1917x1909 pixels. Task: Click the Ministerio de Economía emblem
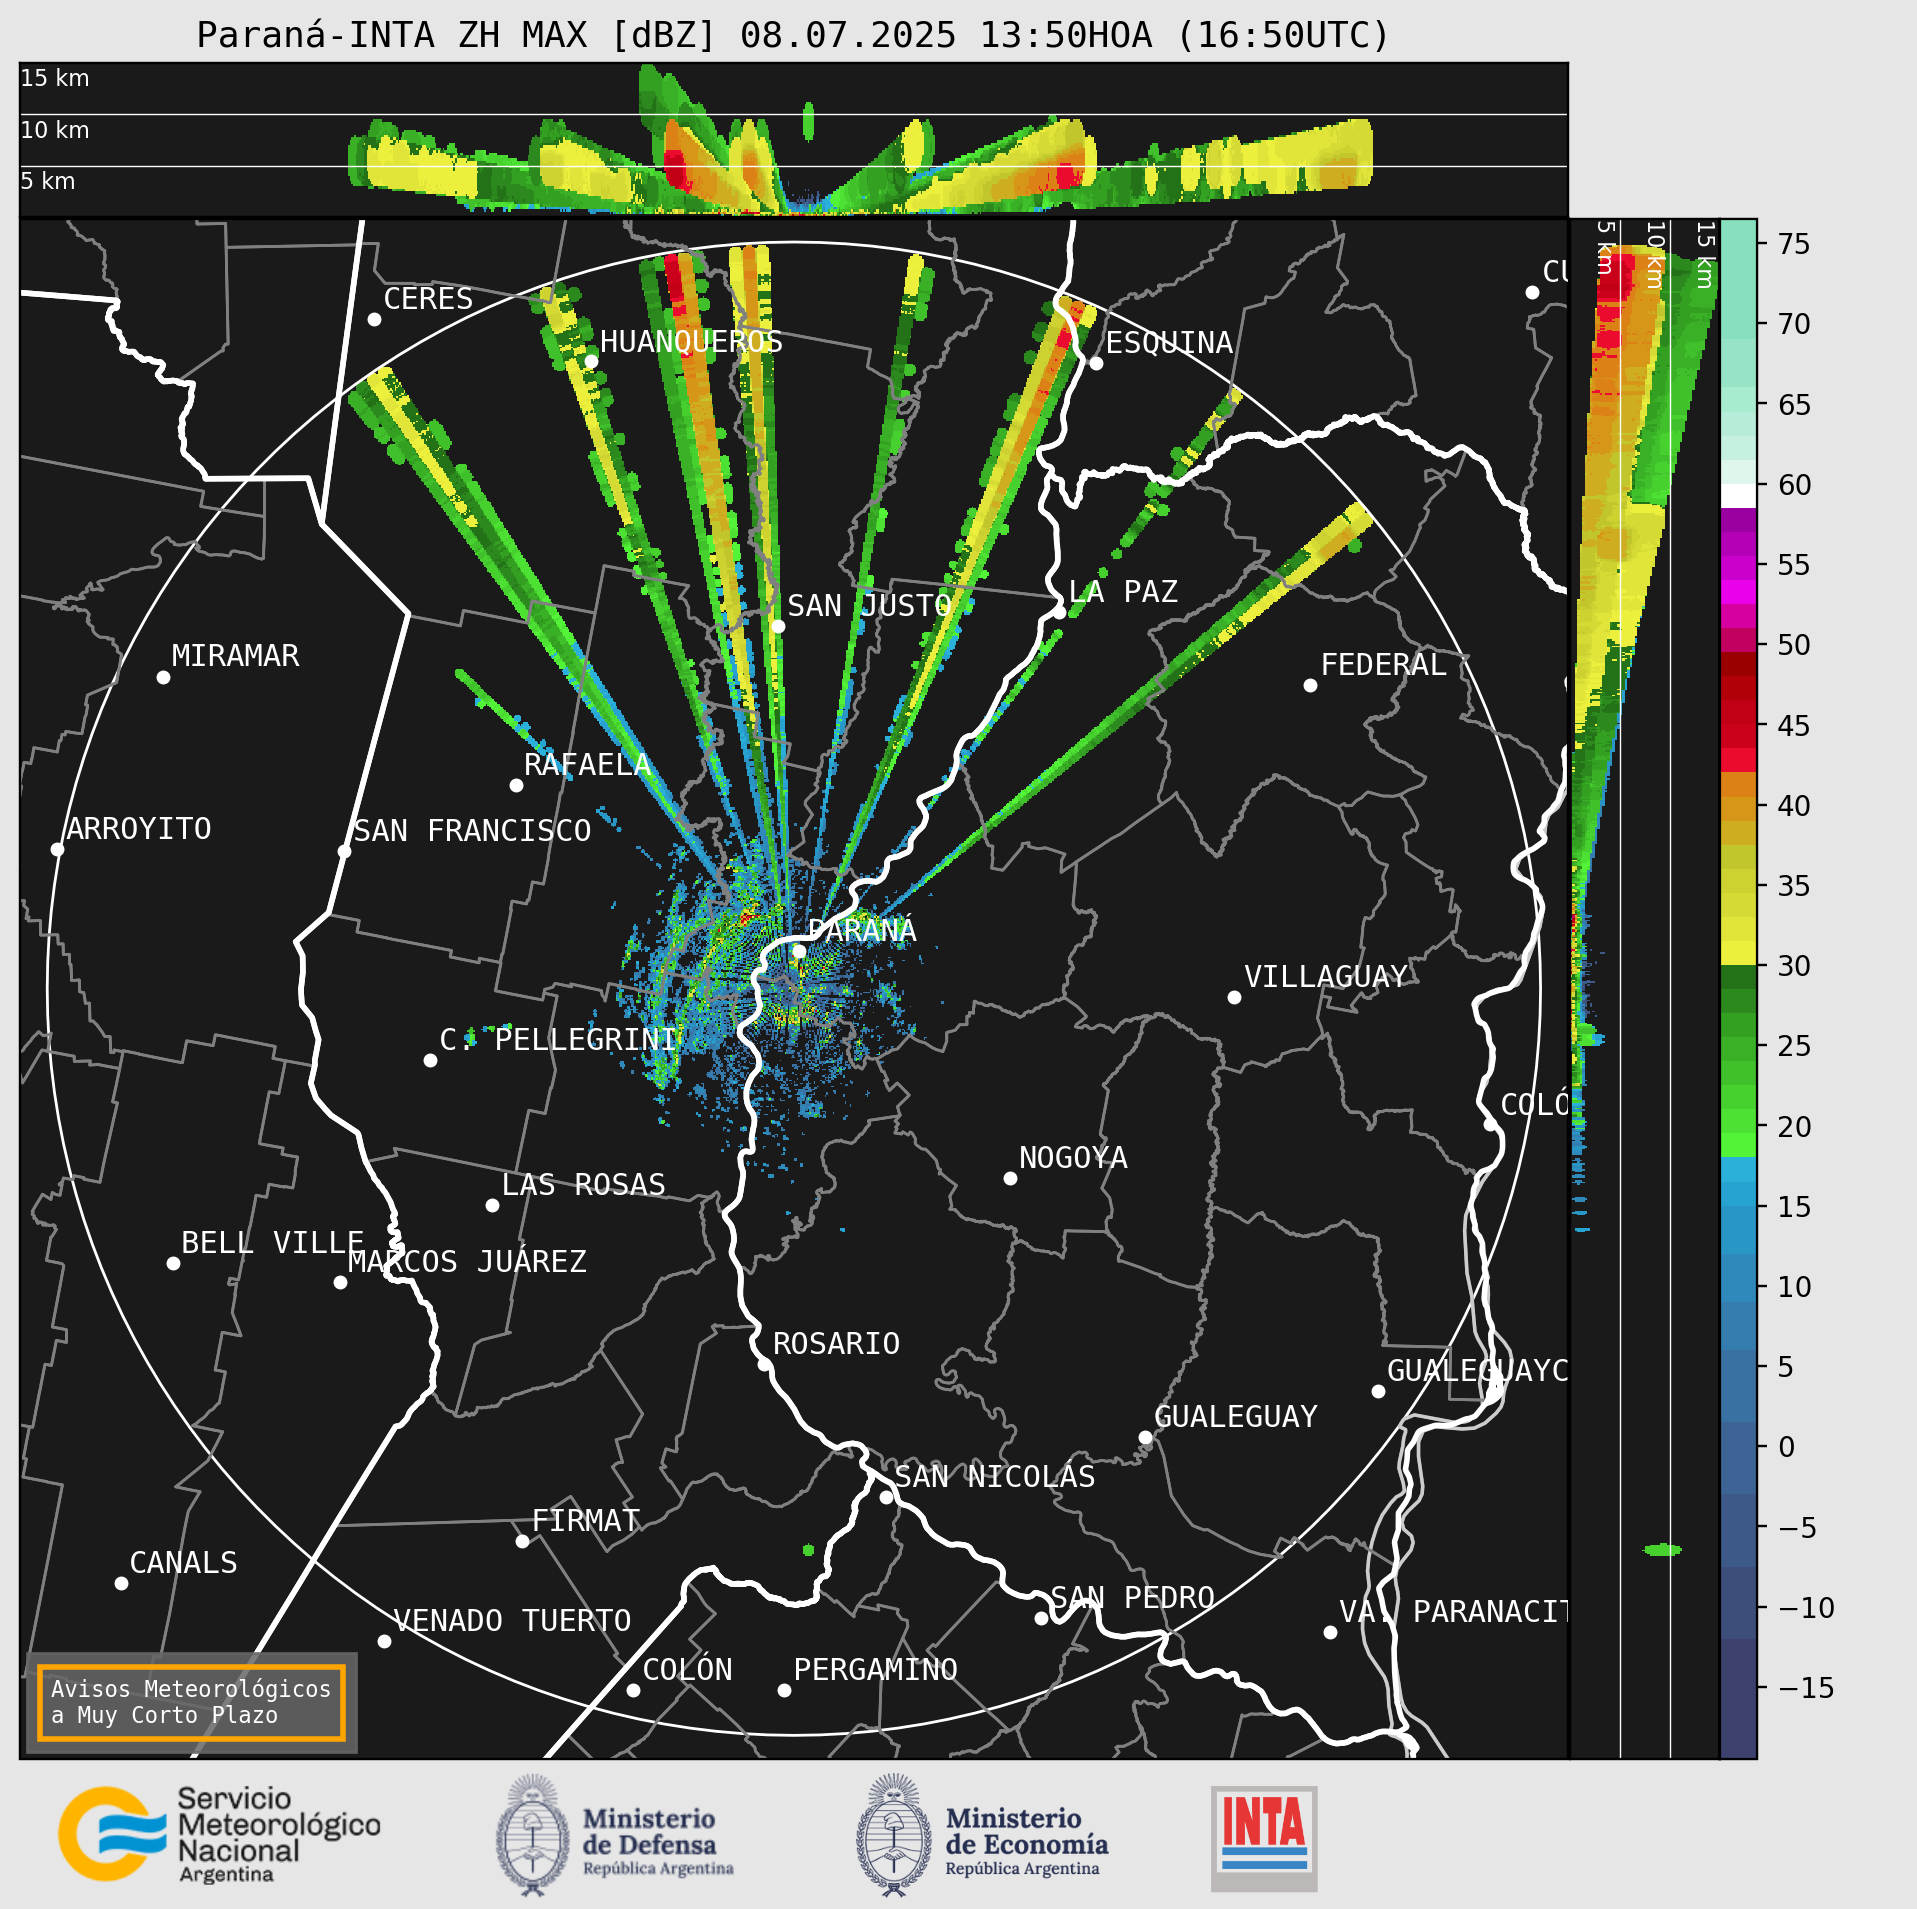coord(894,1835)
